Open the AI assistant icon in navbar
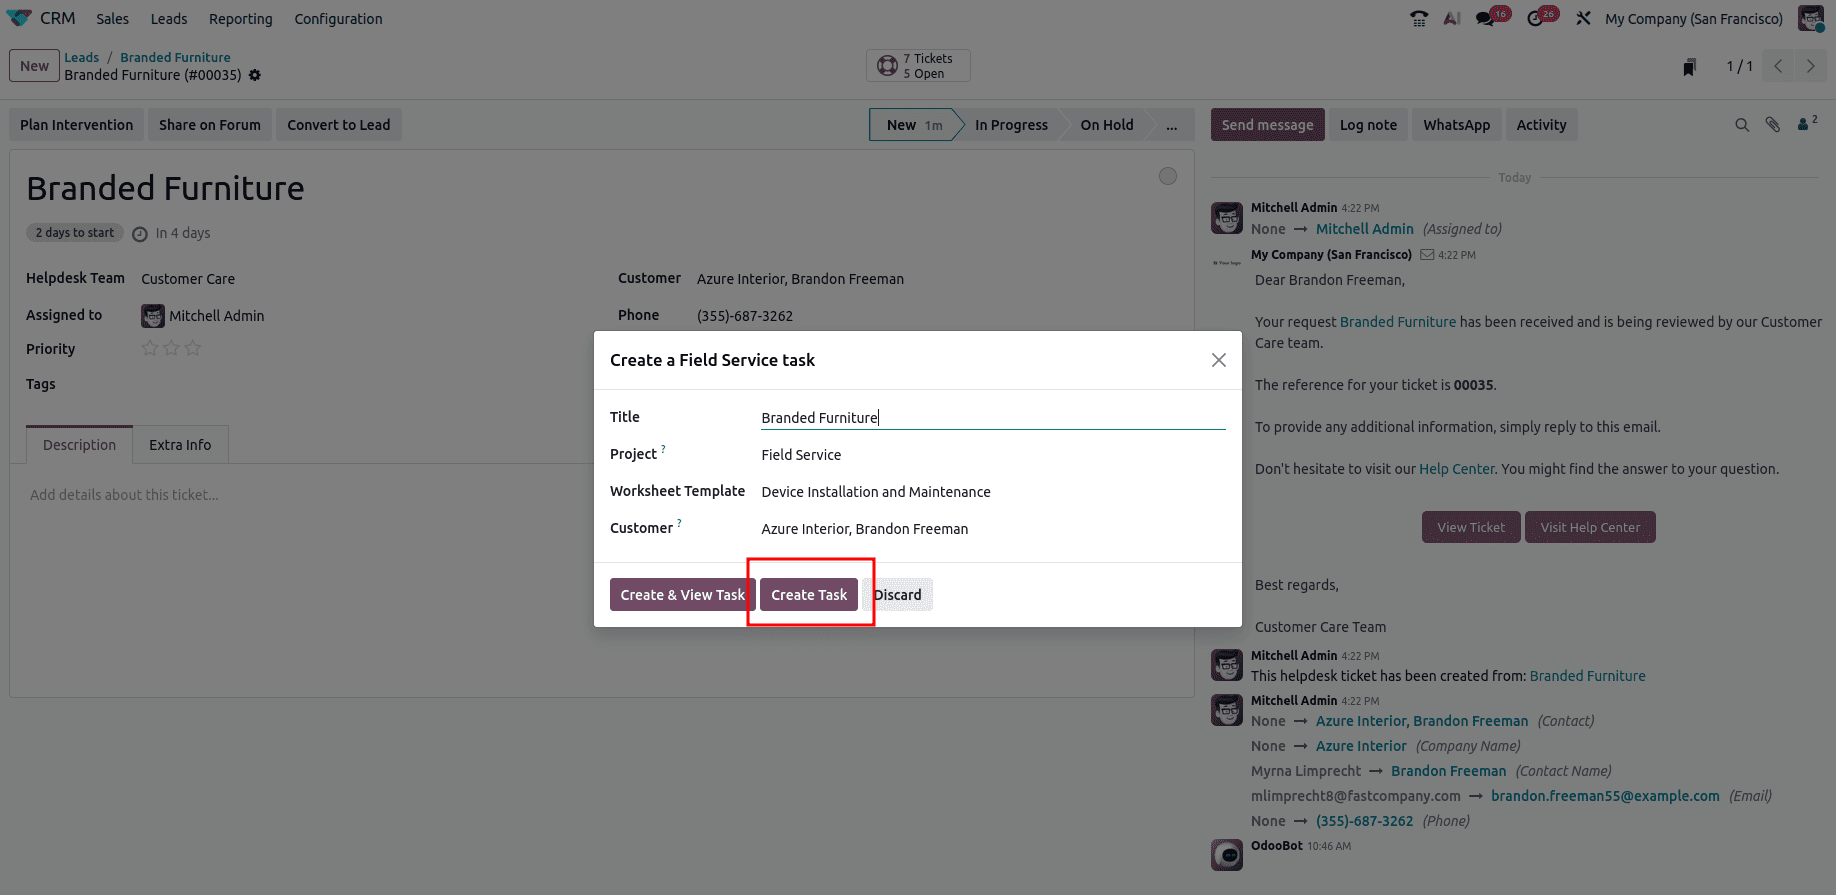1836x895 pixels. click(x=1452, y=18)
